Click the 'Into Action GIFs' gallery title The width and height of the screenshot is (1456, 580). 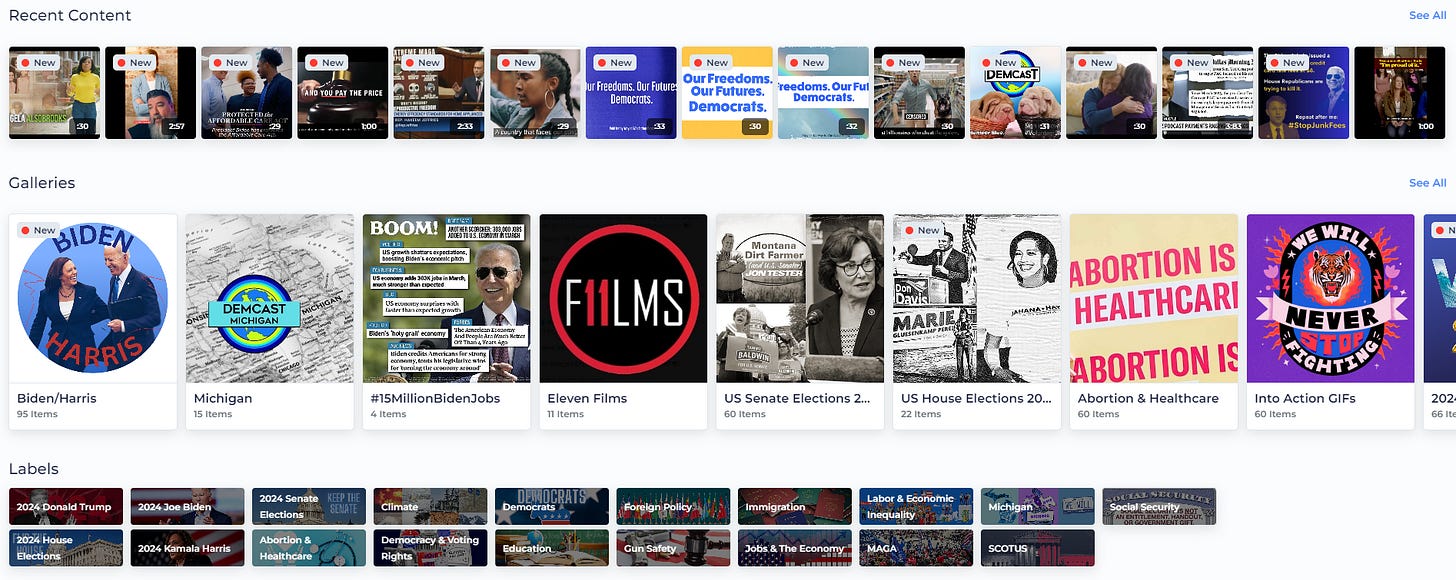pos(1305,398)
